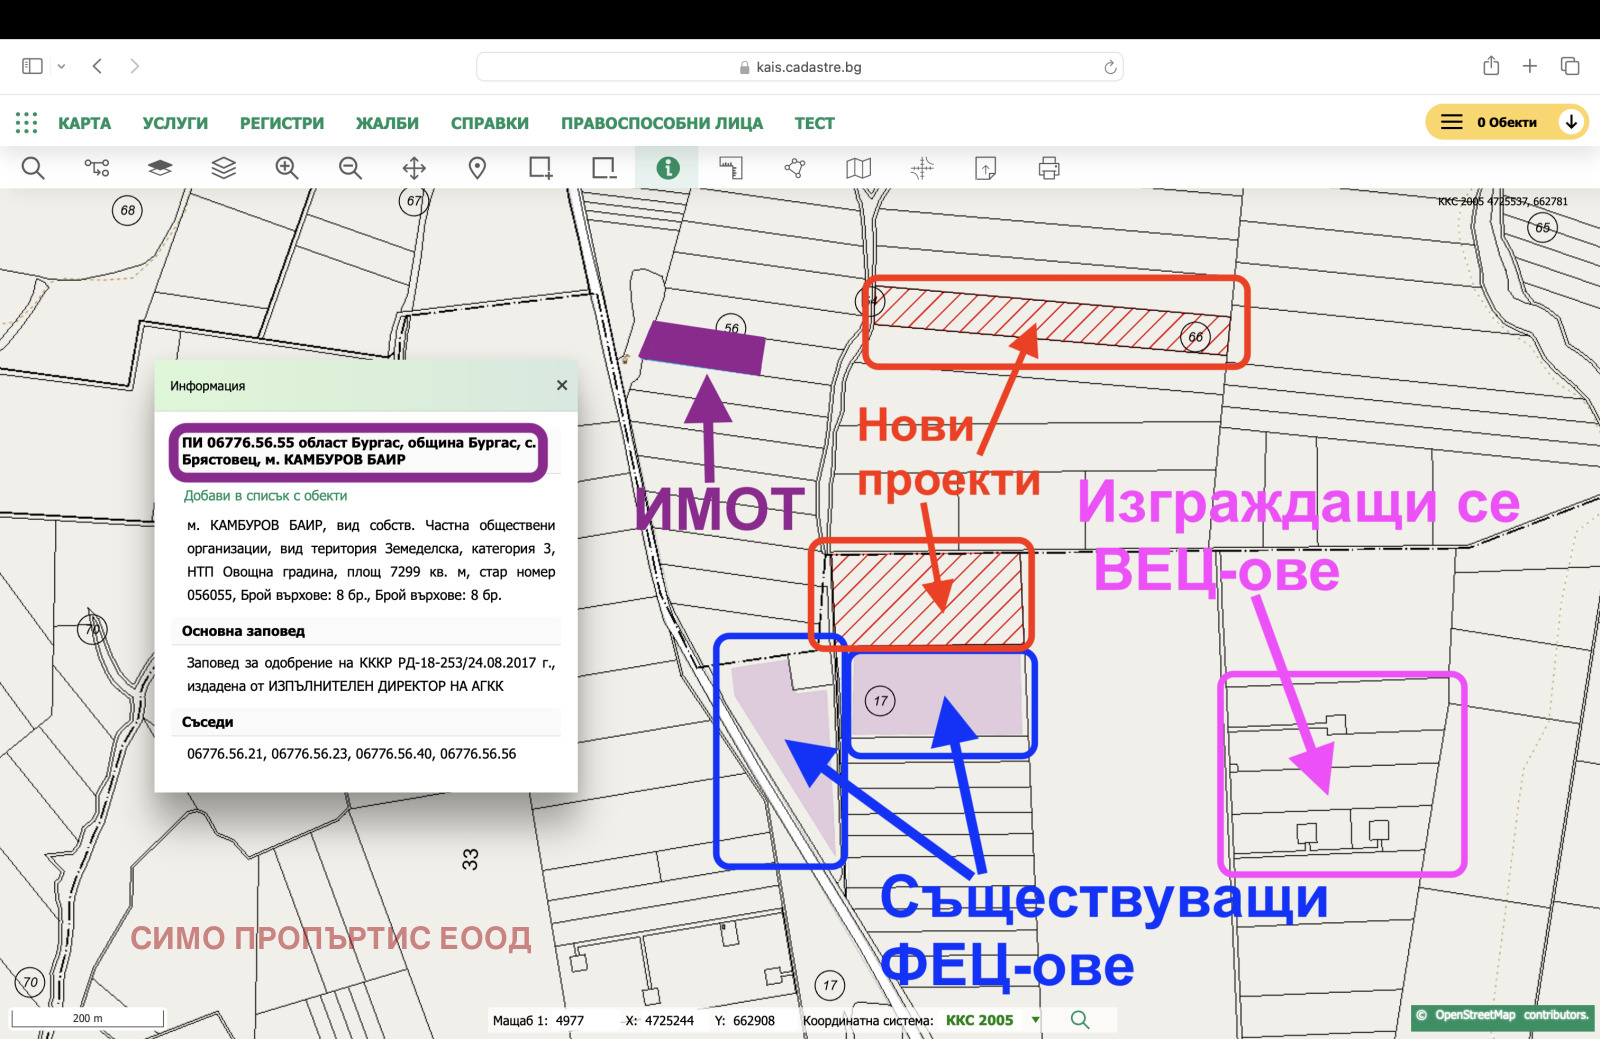This screenshot has height=1039, width=1600.
Task: Select the zoom out tool
Action: click(350, 168)
